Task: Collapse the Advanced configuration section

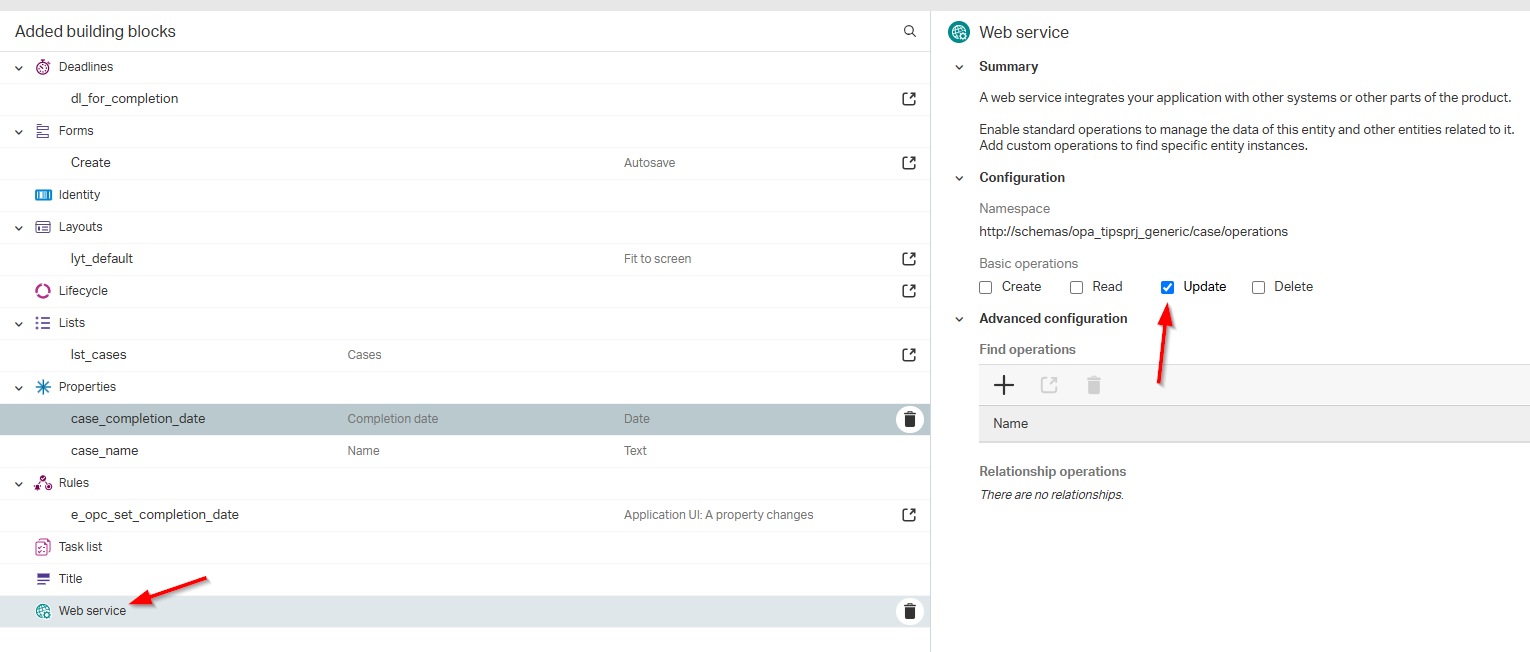Action: pyautogui.click(x=959, y=319)
